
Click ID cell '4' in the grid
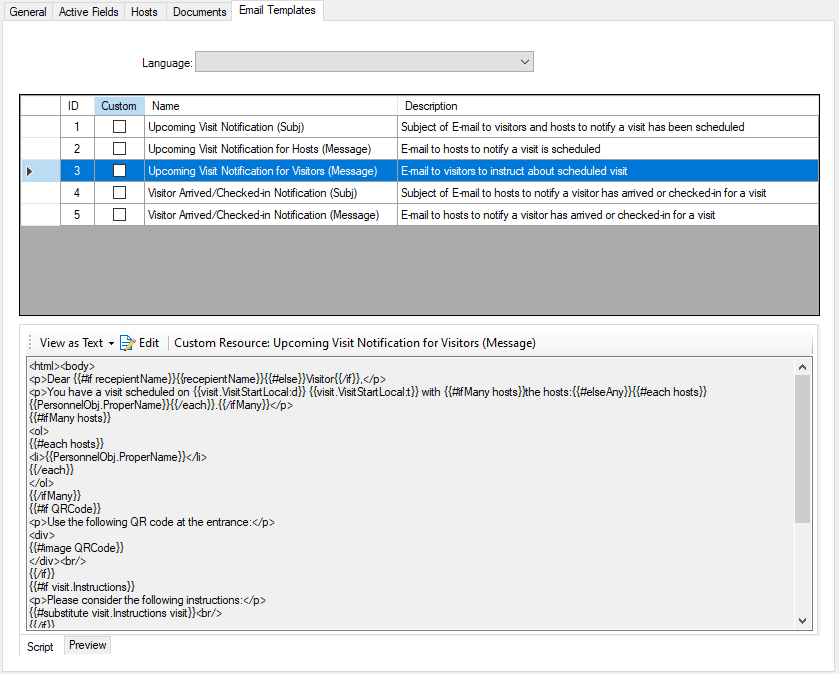(x=77, y=193)
